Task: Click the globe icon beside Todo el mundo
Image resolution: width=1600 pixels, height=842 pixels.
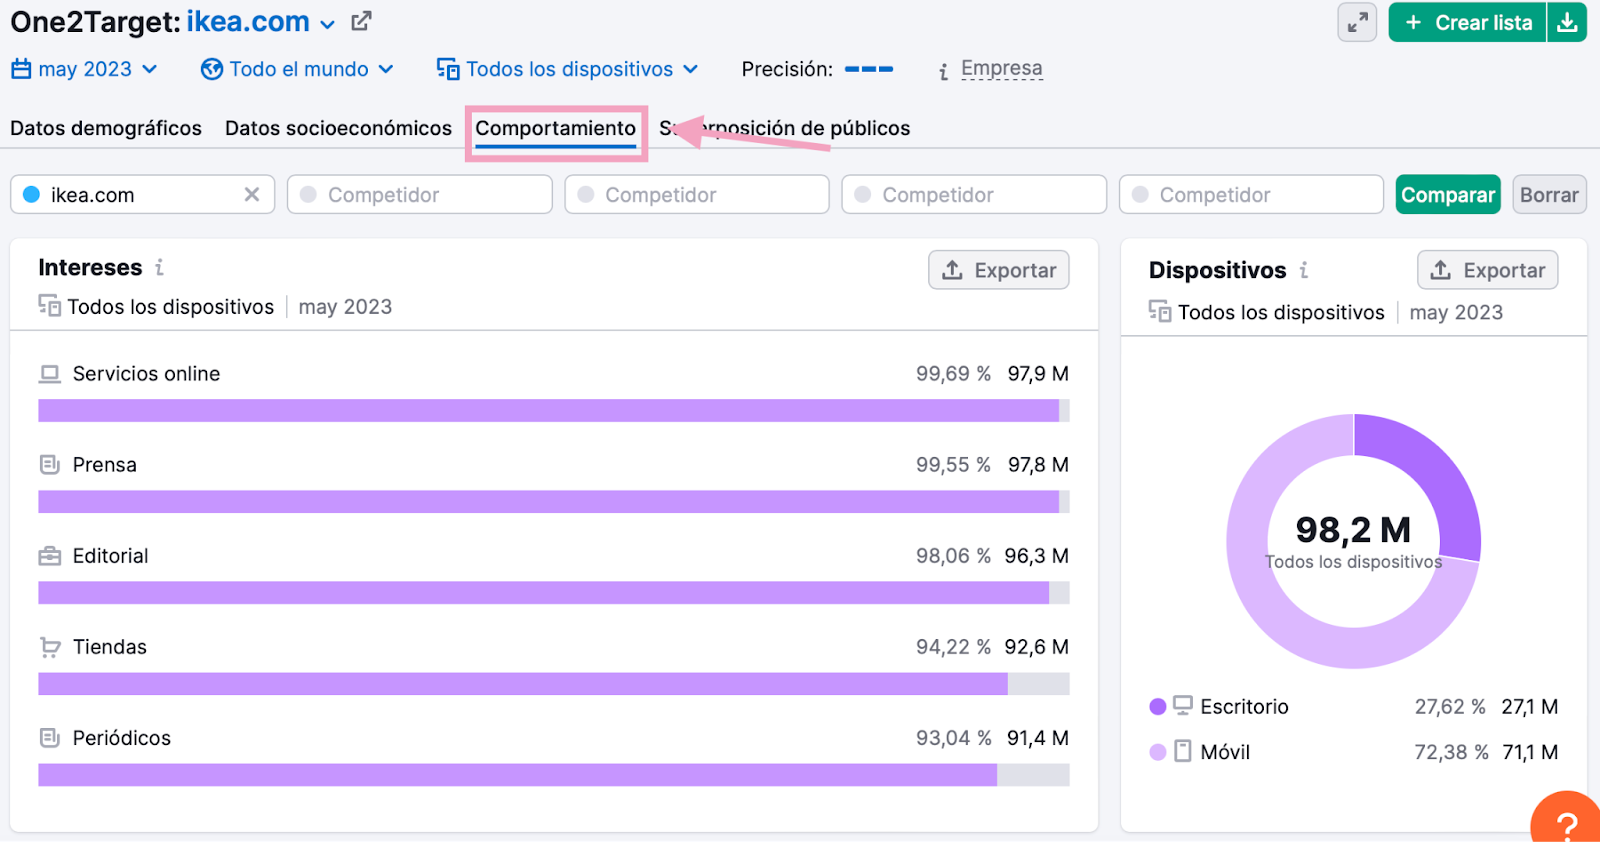Action: pos(212,69)
